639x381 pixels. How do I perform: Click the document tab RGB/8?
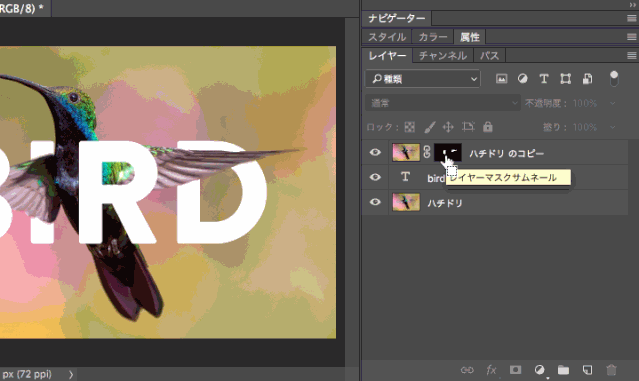pos(24,9)
